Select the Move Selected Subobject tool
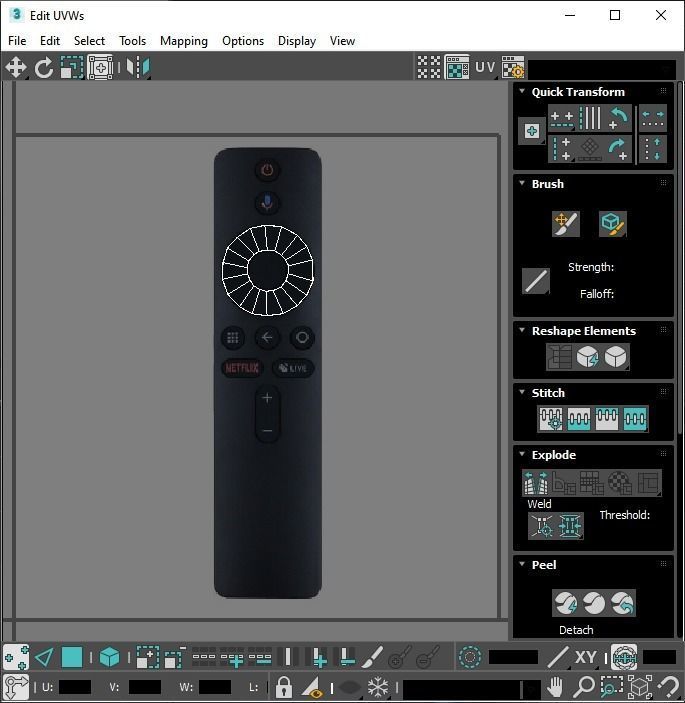Image resolution: width=685 pixels, height=703 pixels. pos(16,68)
